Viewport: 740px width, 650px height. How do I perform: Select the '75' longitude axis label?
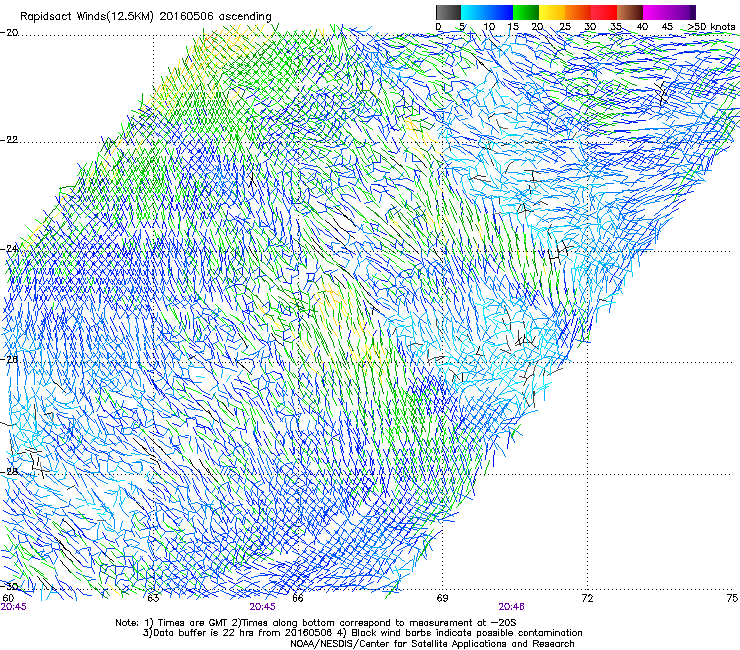click(x=732, y=598)
